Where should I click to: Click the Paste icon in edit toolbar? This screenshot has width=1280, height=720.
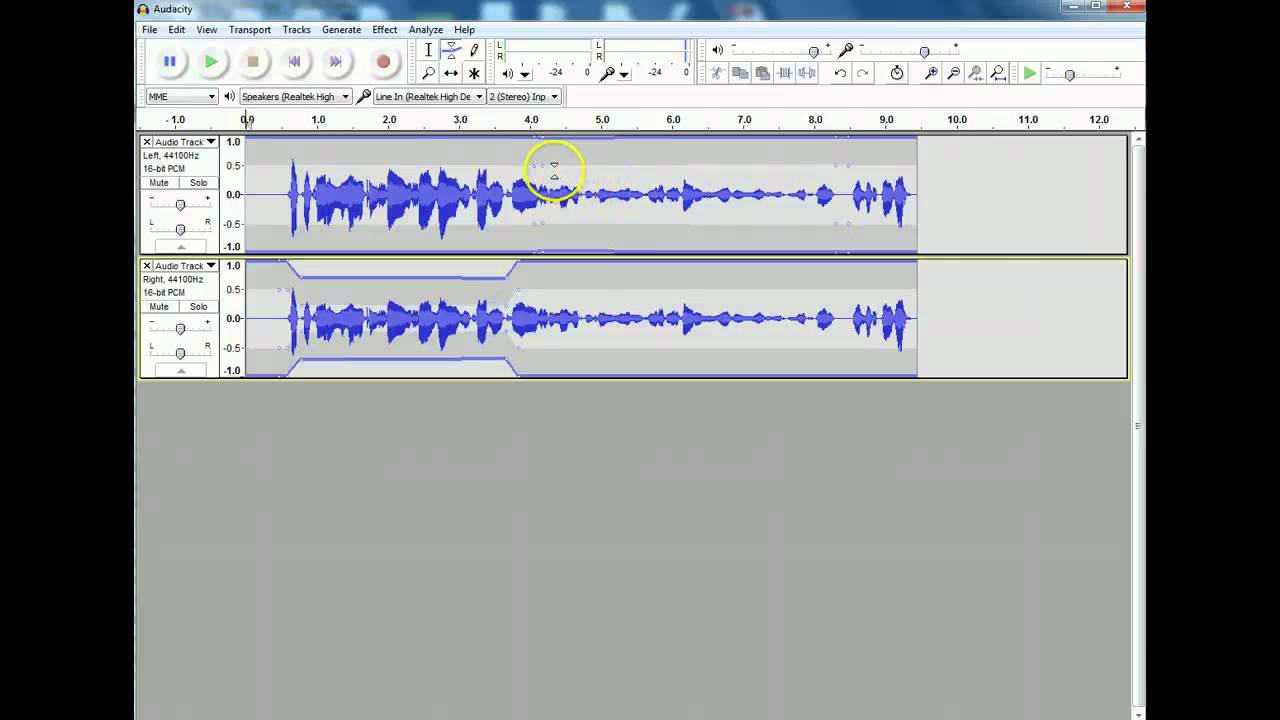click(762, 73)
